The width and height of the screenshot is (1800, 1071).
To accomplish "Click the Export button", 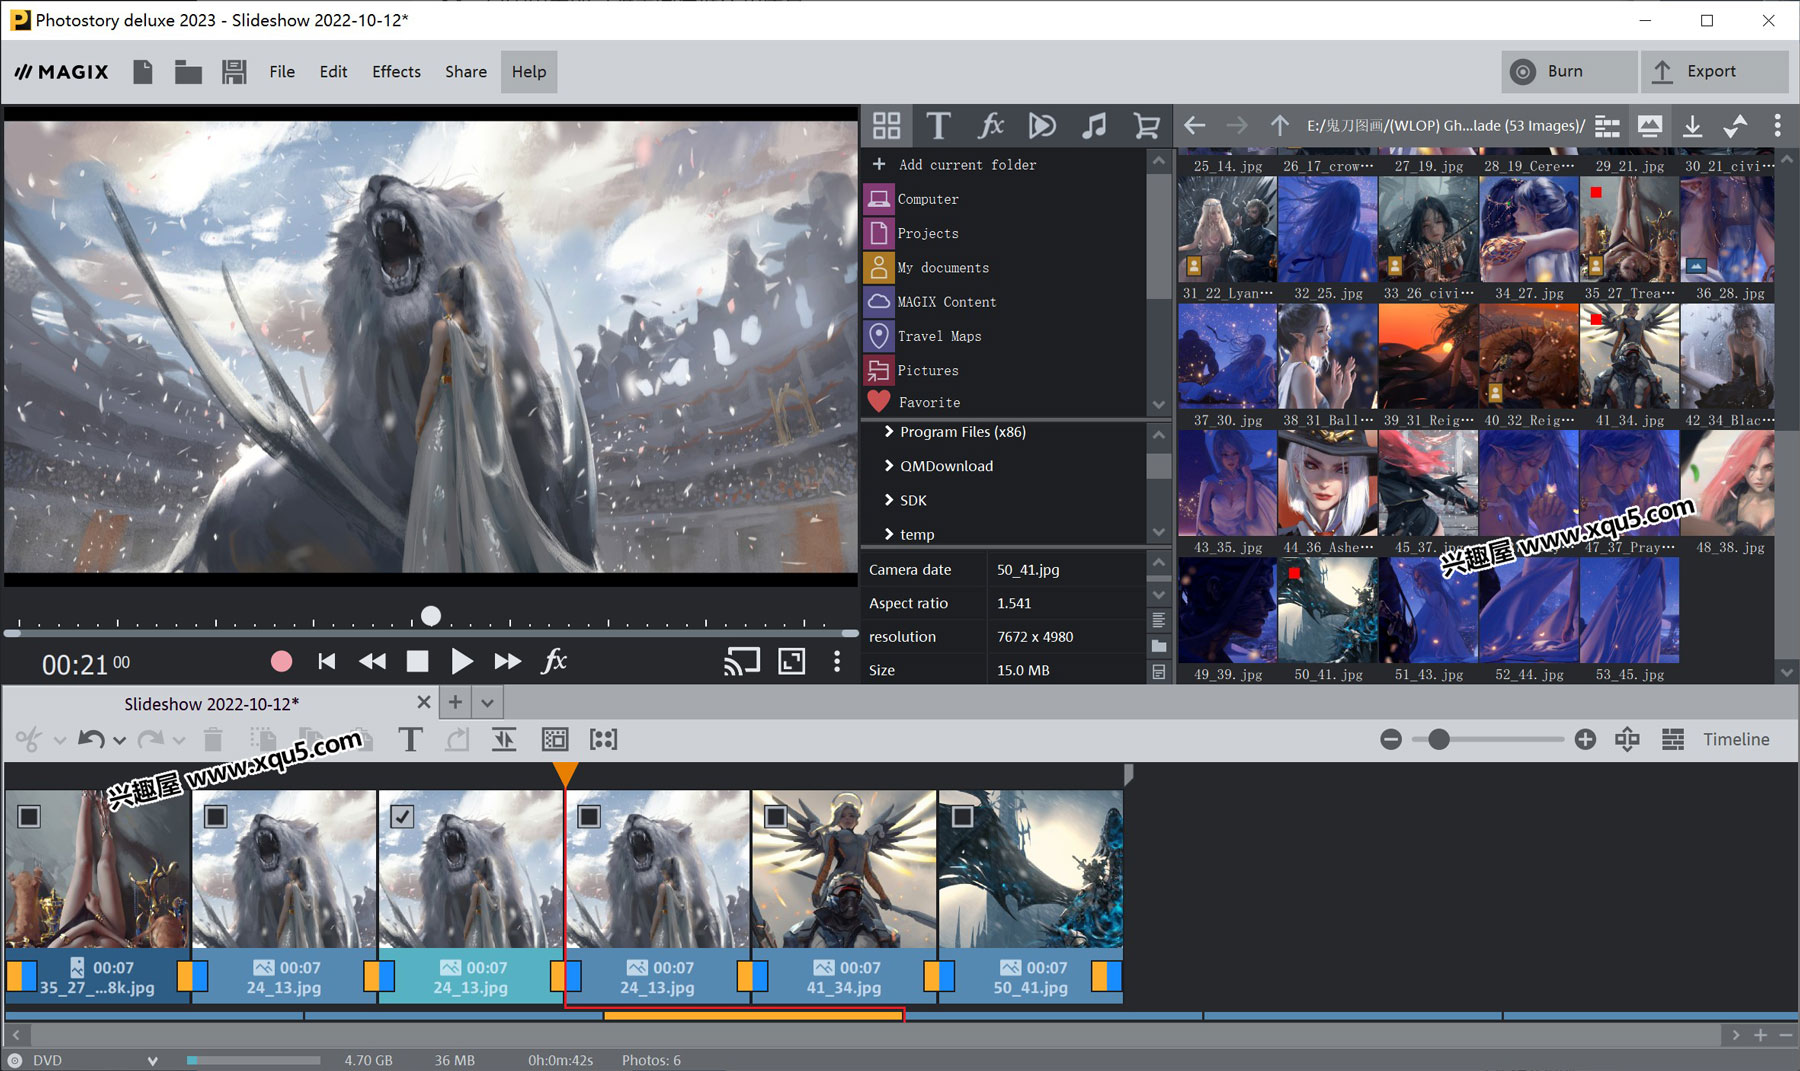I will [x=1714, y=71].
